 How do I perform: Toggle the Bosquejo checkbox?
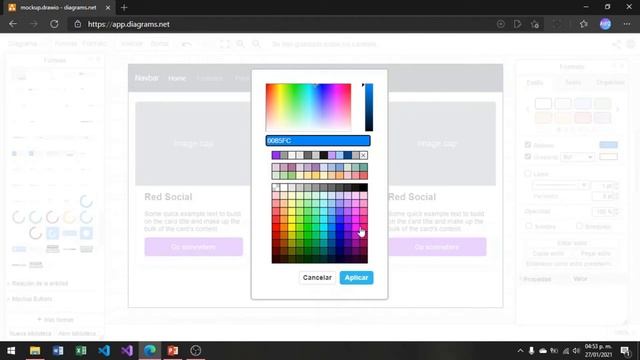pos(579,226)
